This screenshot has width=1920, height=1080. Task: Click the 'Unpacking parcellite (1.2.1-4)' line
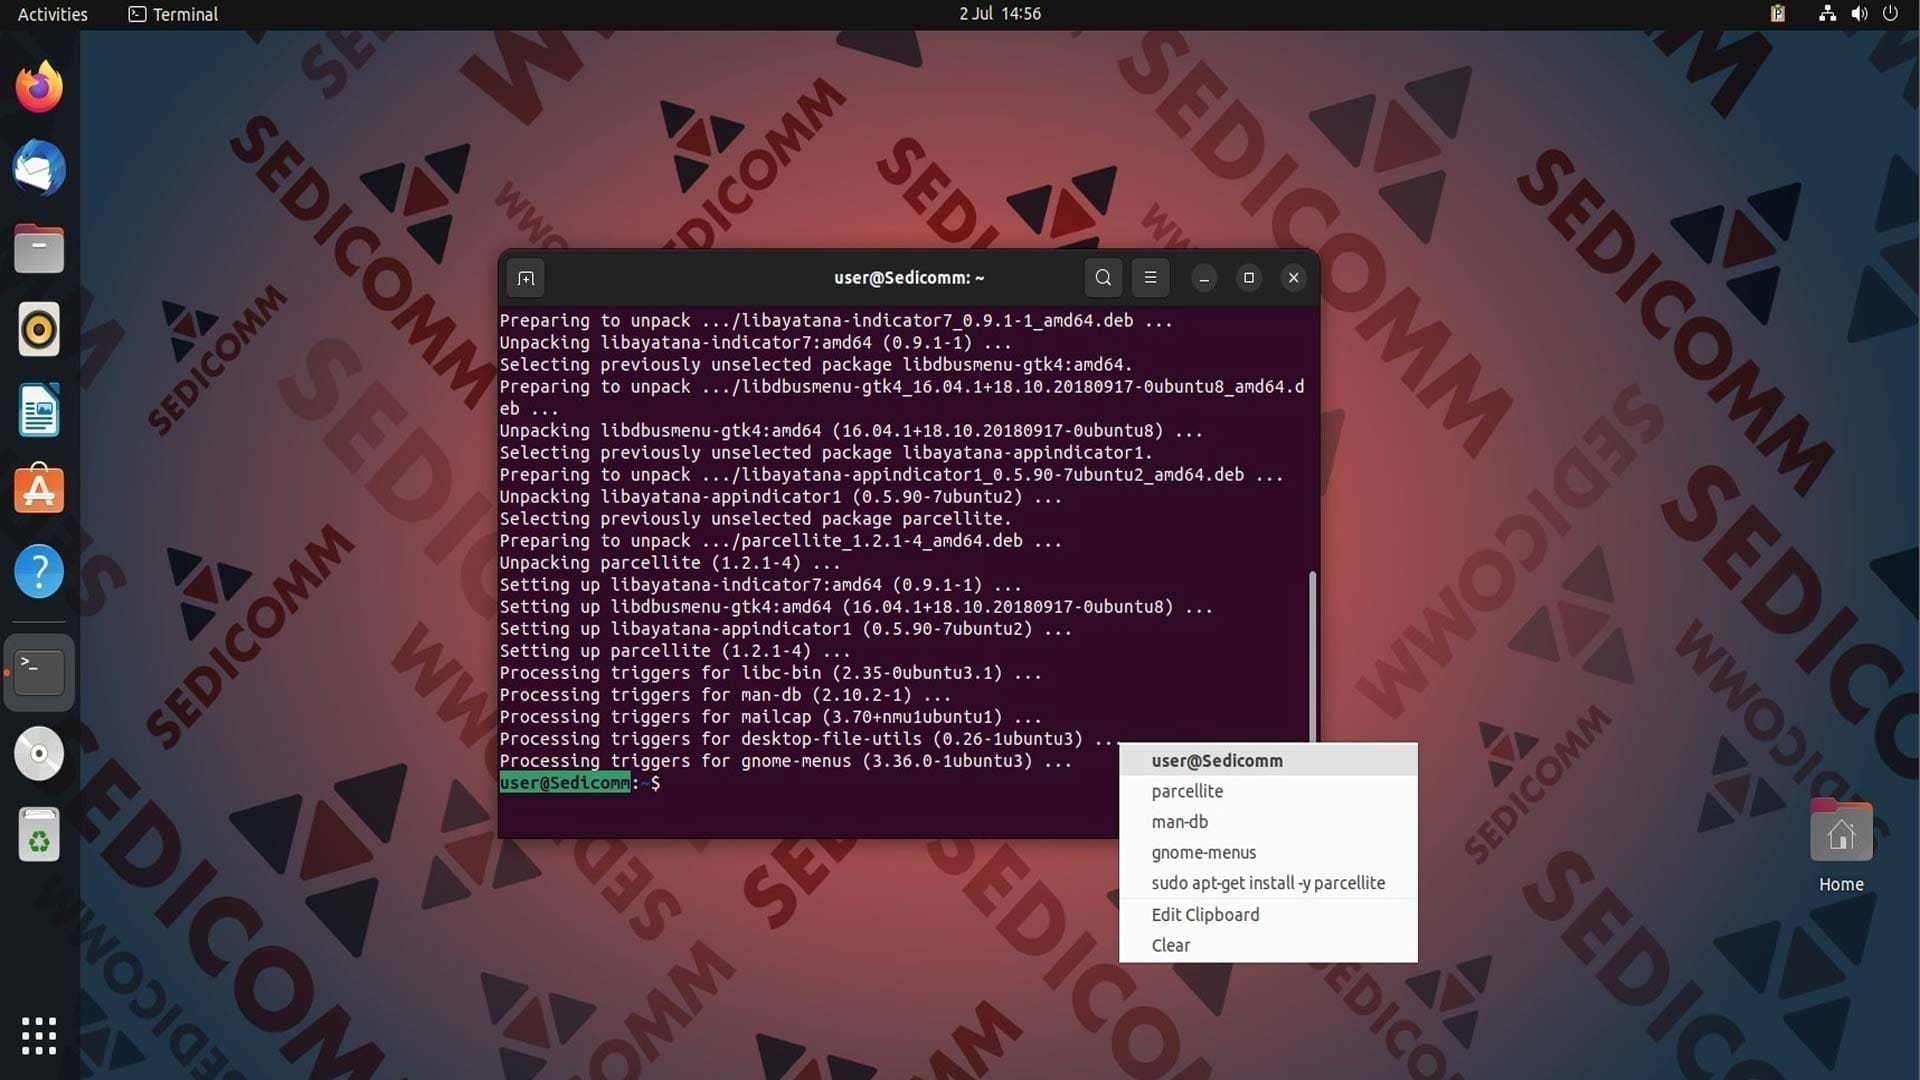(x=670, y=563)
